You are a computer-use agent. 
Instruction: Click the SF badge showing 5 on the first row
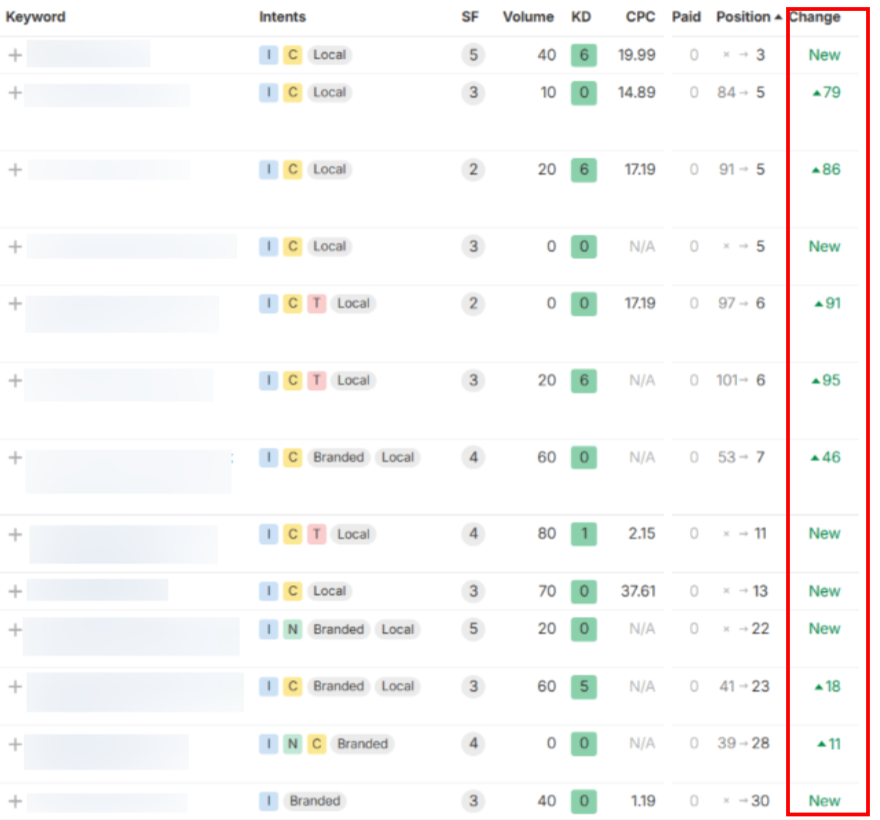click(x=472, y=55)
